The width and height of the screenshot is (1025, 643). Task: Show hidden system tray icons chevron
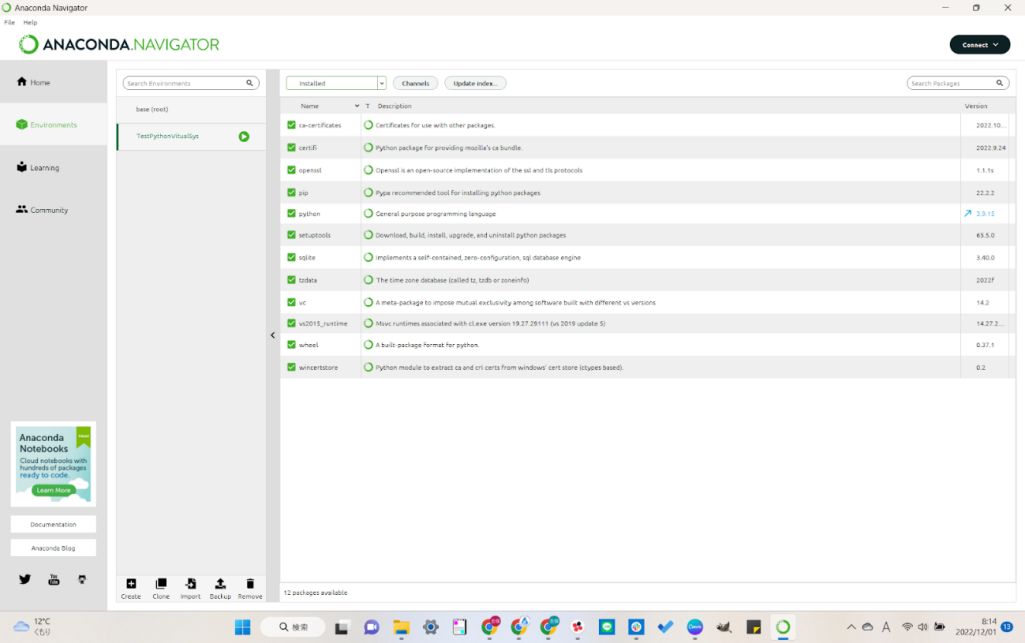851,627
